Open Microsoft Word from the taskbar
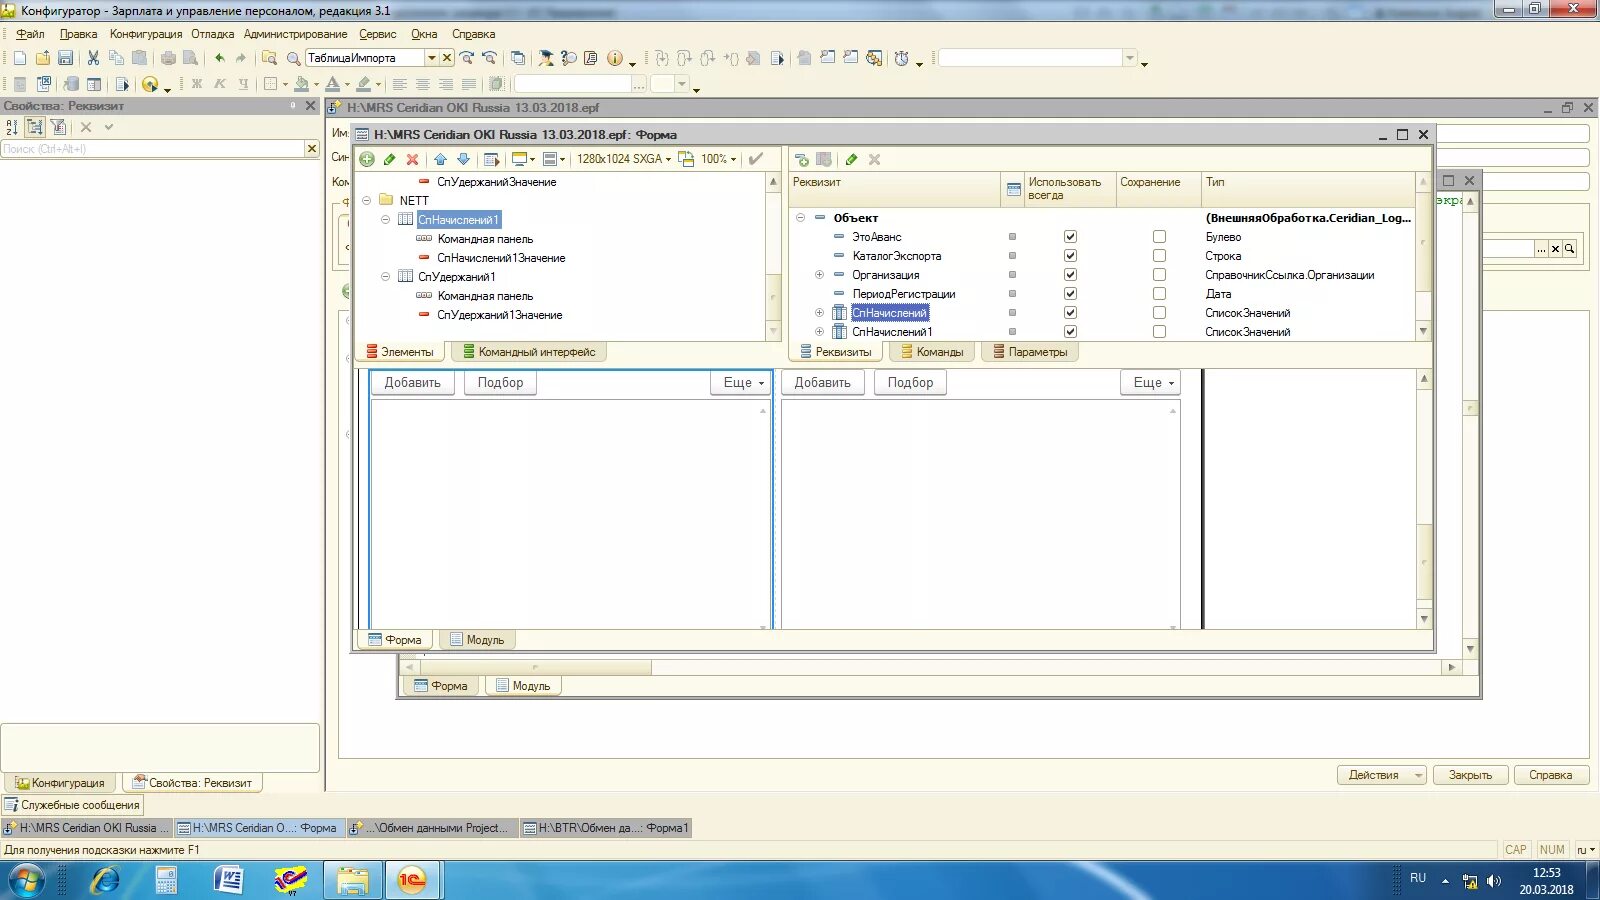 coord(229,880)
